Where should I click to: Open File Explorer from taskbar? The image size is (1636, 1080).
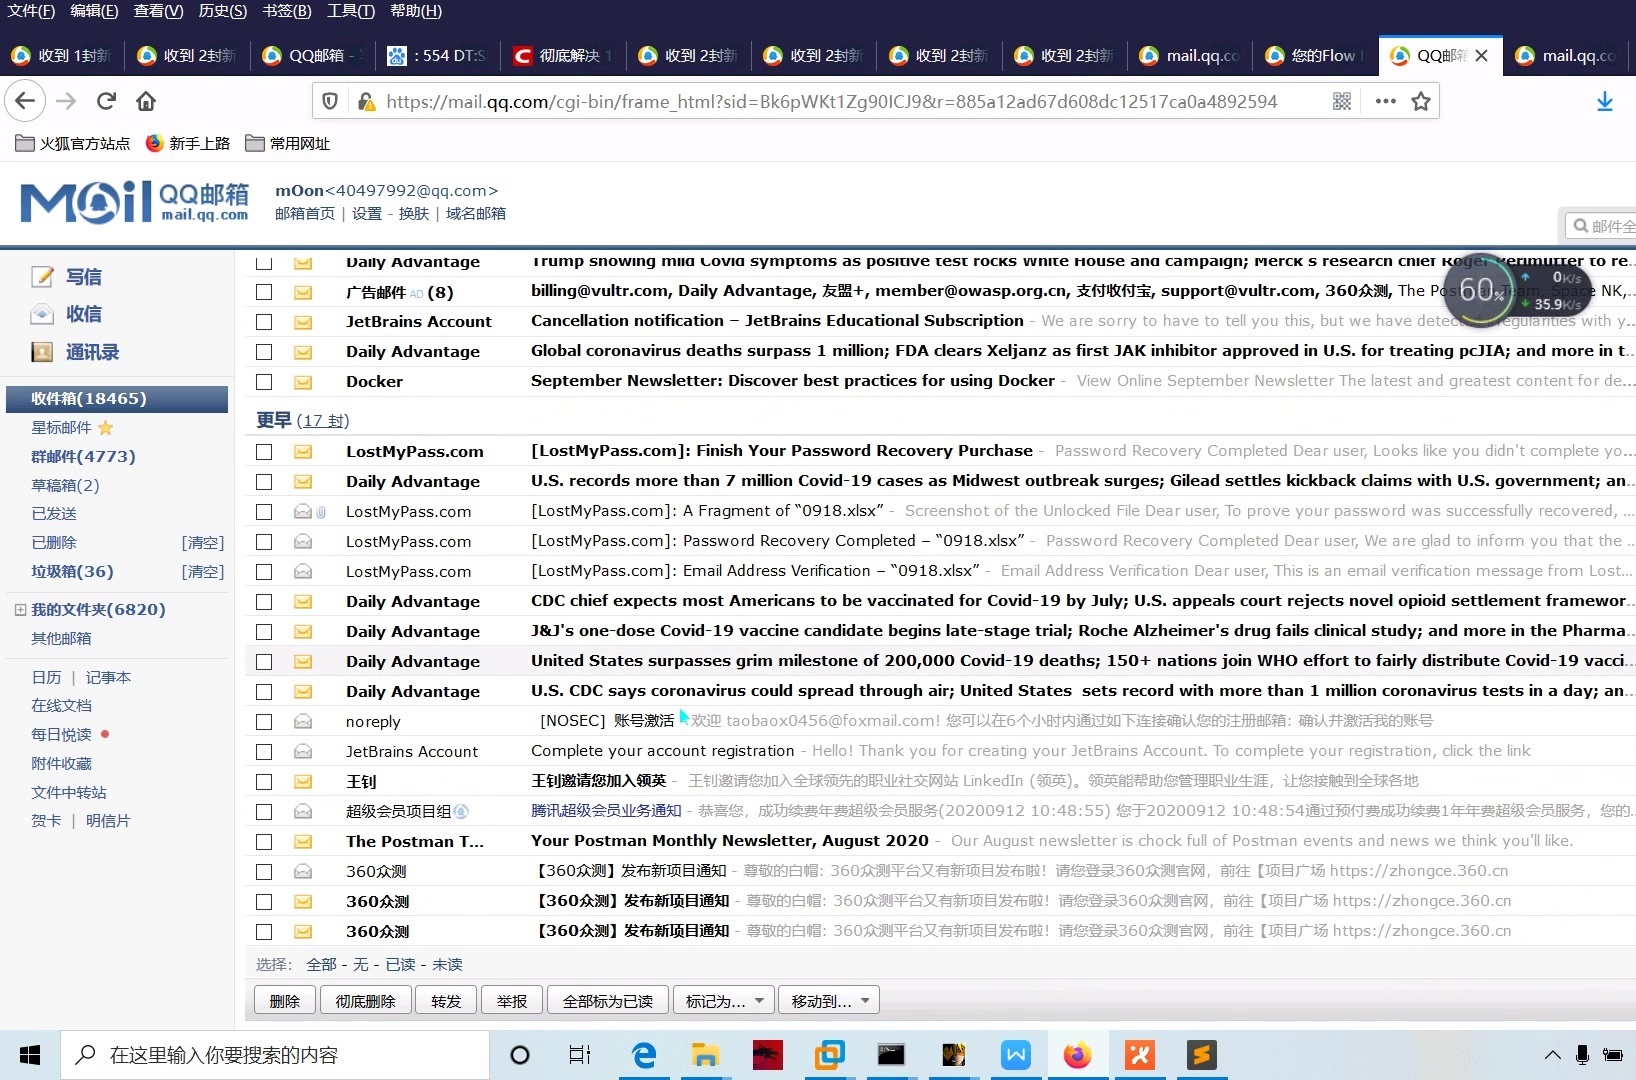coord(705,1055)
